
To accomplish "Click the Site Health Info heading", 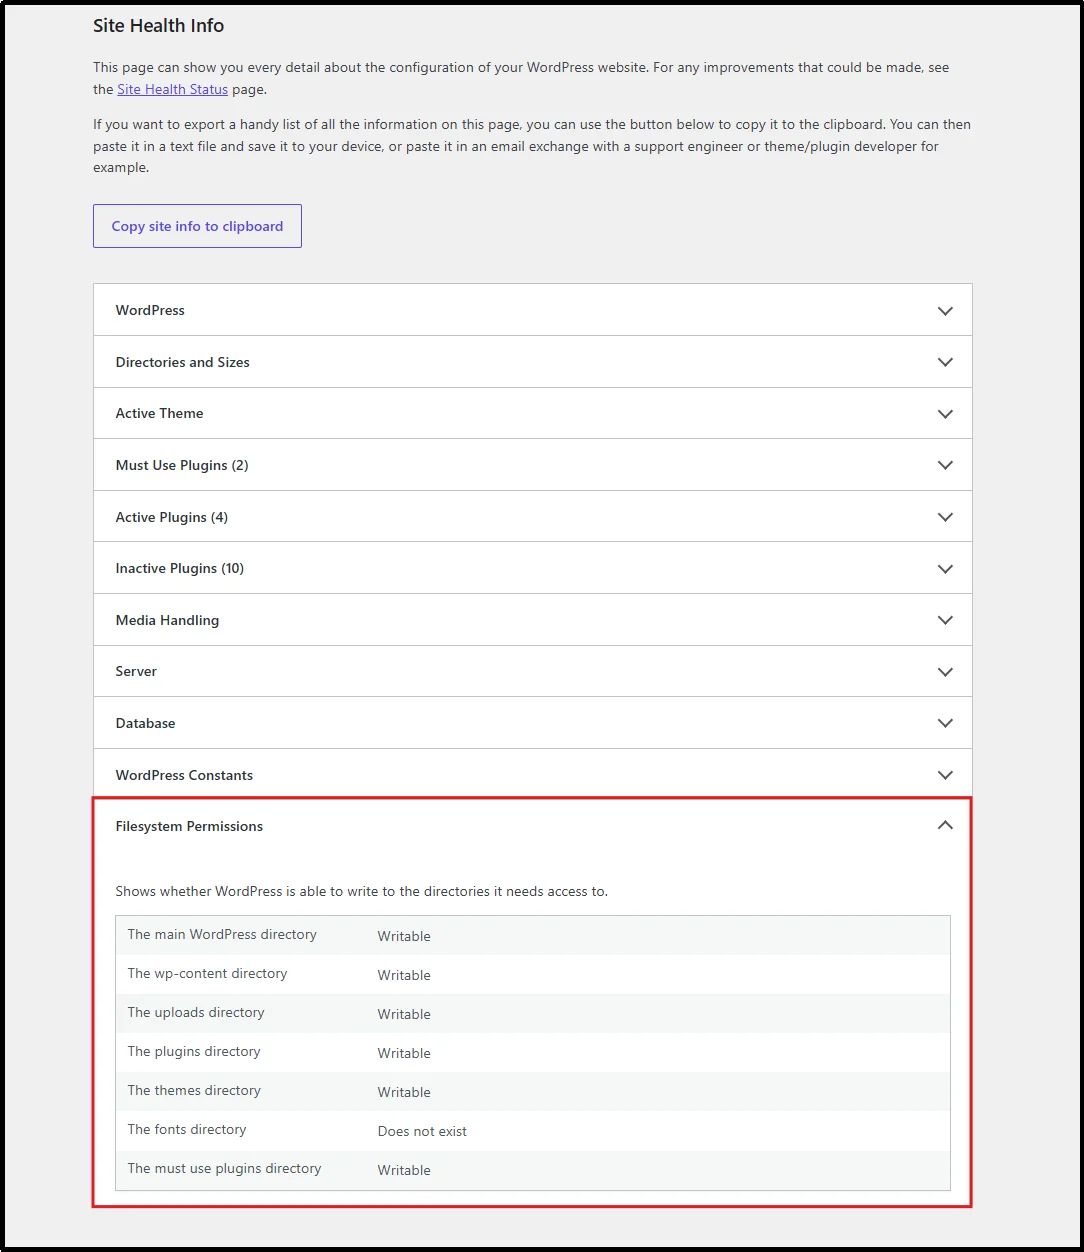I will (x=158, y=26).
